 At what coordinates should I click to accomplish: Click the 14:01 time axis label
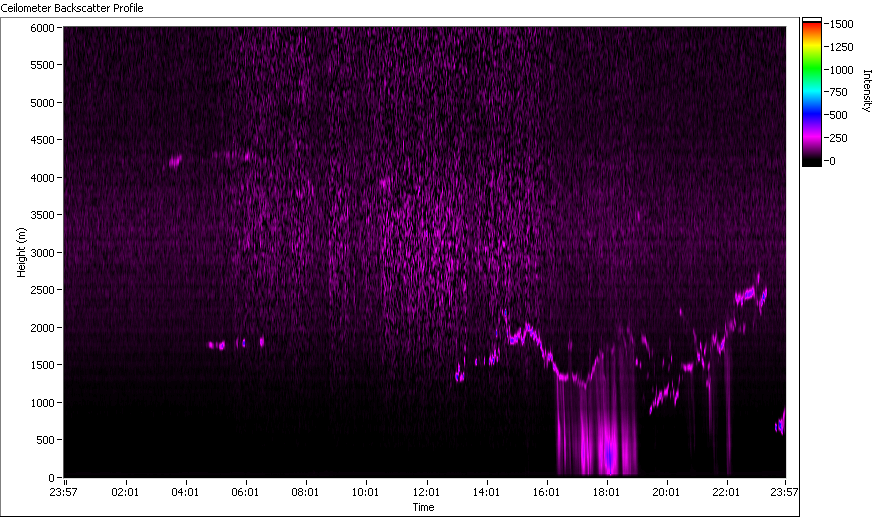click(486, 492)
